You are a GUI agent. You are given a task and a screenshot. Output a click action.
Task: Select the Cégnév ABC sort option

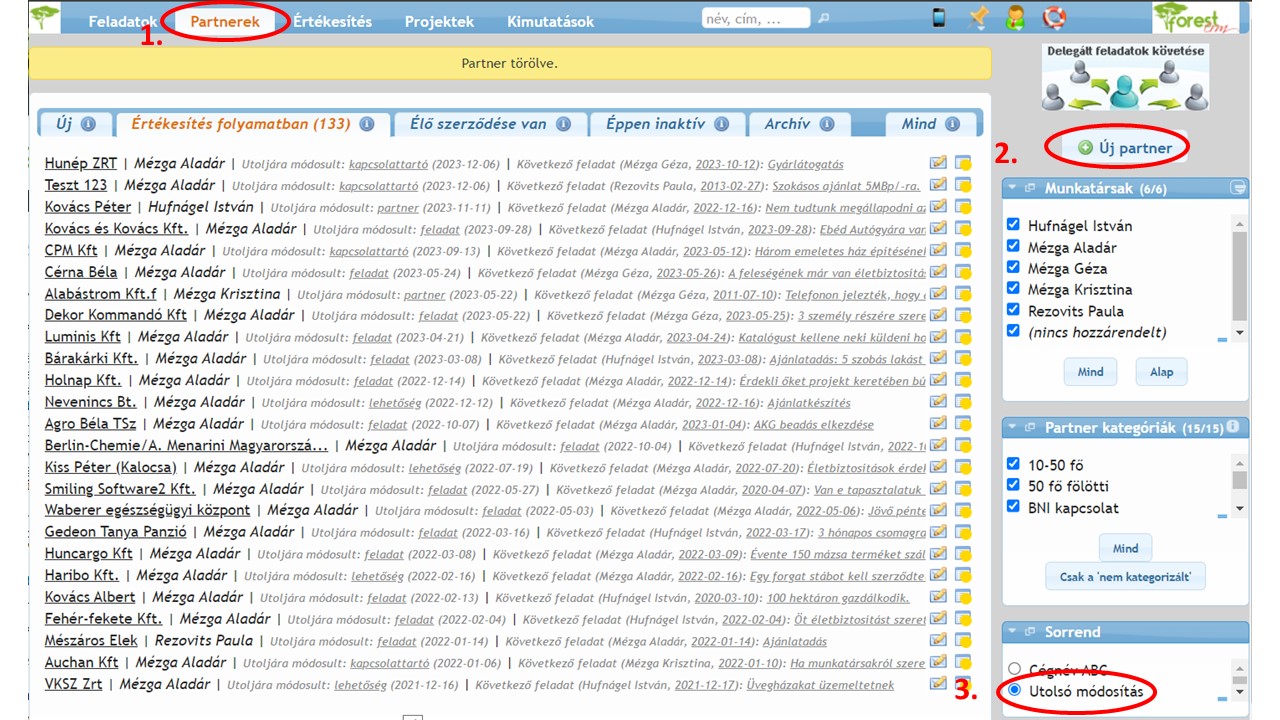coord(1015,669)
